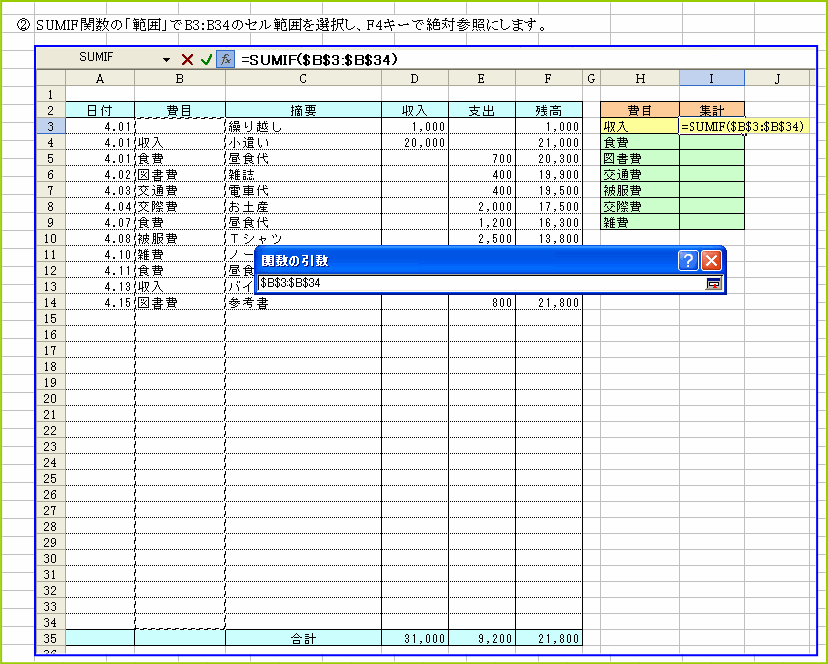Screen dimensions: 828x664
Task: Select the 集計 header cell
Action: click(711, 110)
